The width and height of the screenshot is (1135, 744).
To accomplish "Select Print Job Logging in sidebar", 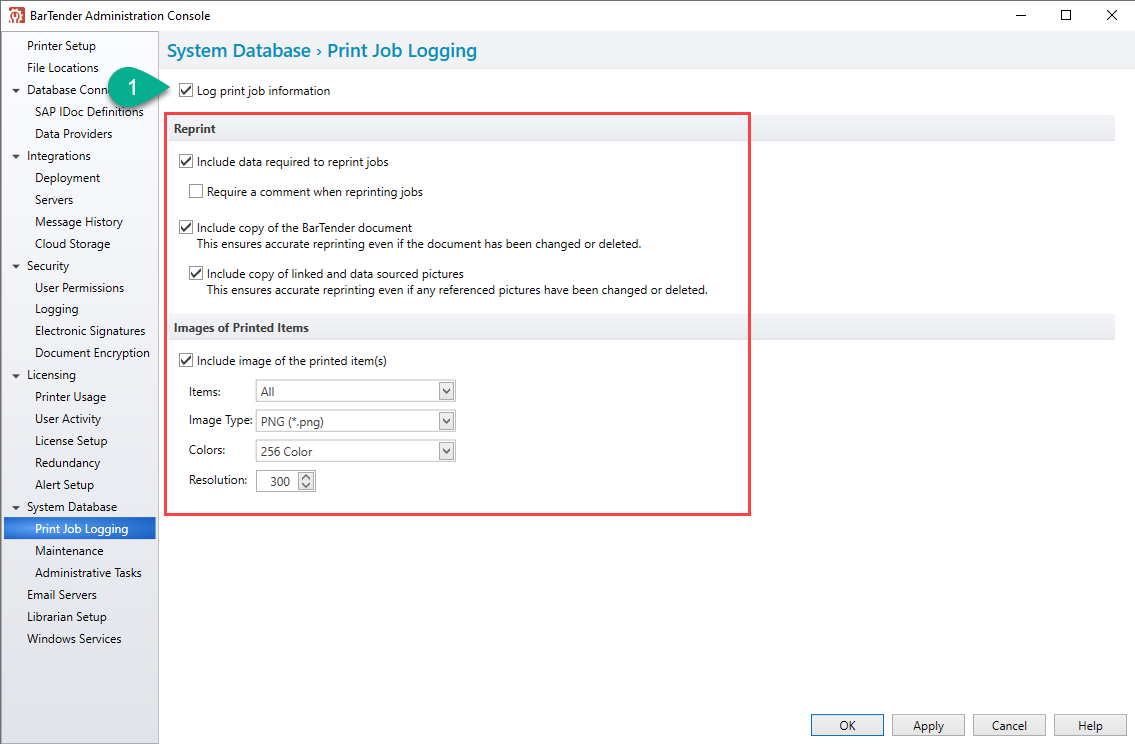I will pos(80,528).
